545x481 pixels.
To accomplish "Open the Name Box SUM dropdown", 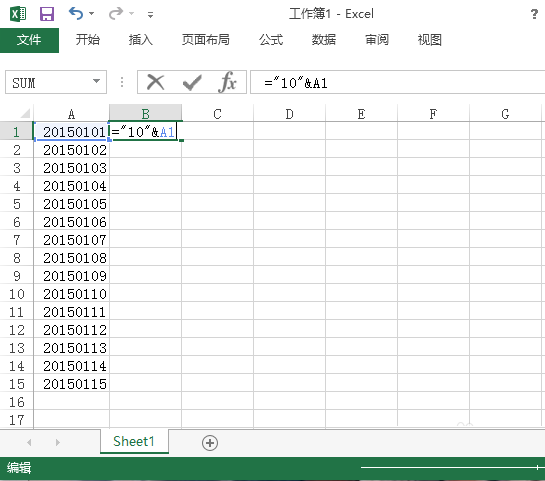I will click(x=96, y=82).
